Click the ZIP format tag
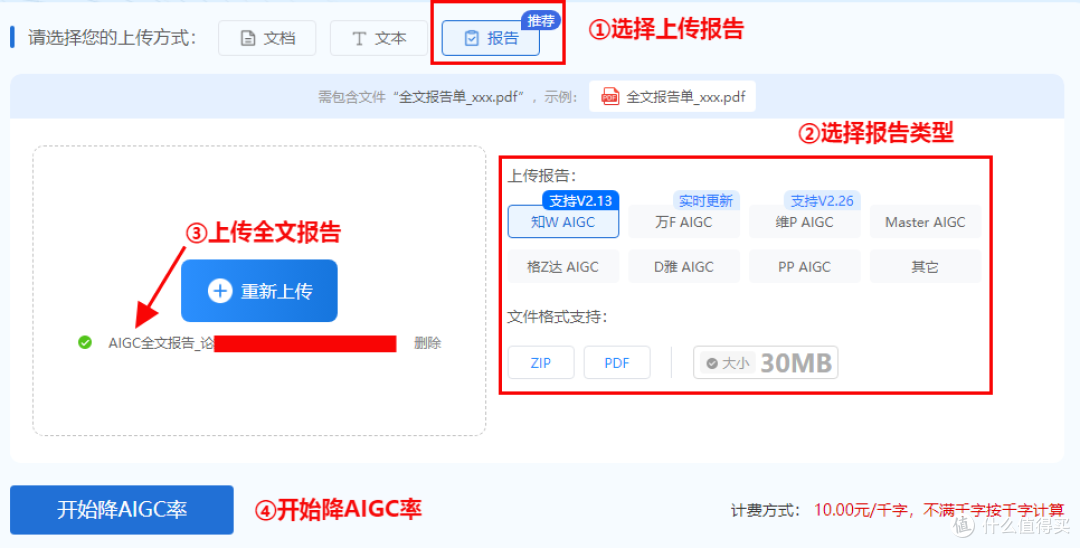Screen dimensions: 1080x548 541,363
